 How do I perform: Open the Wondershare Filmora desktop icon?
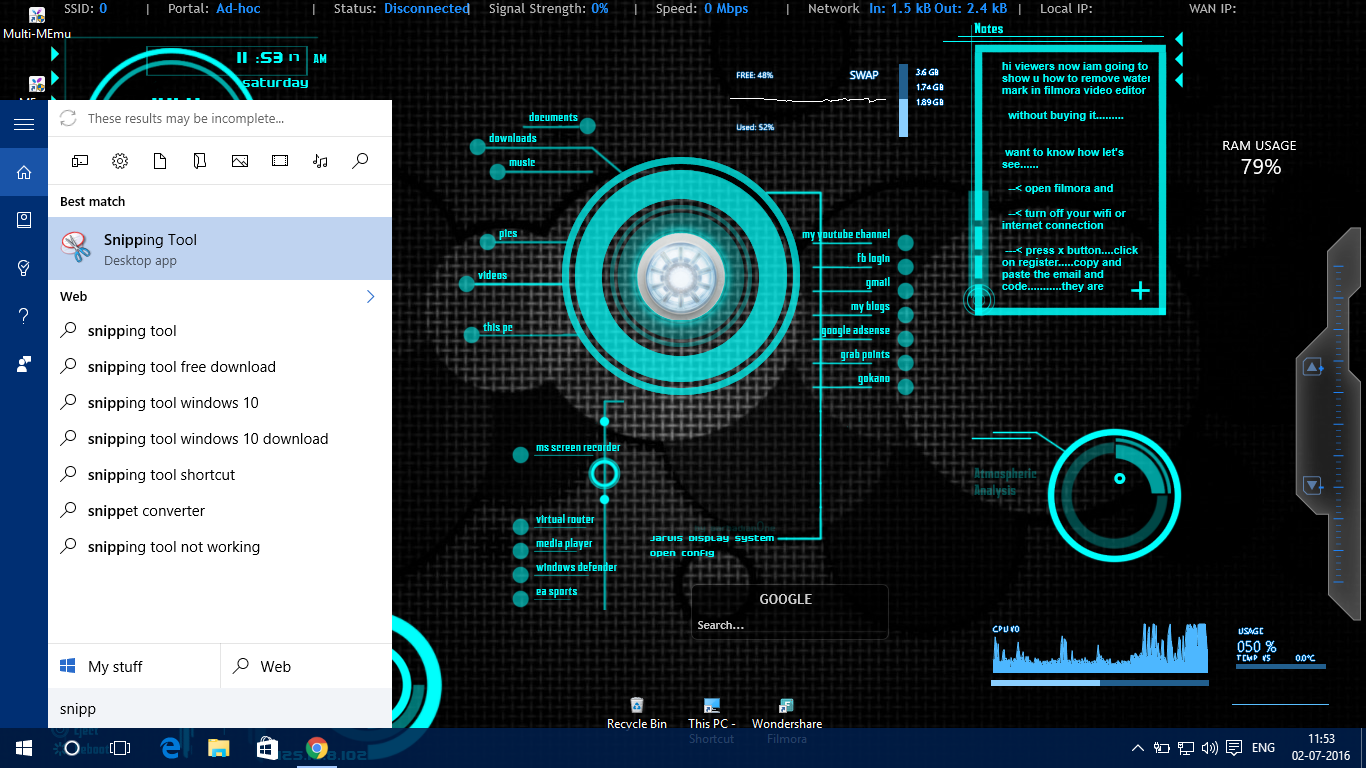point(787,722)
